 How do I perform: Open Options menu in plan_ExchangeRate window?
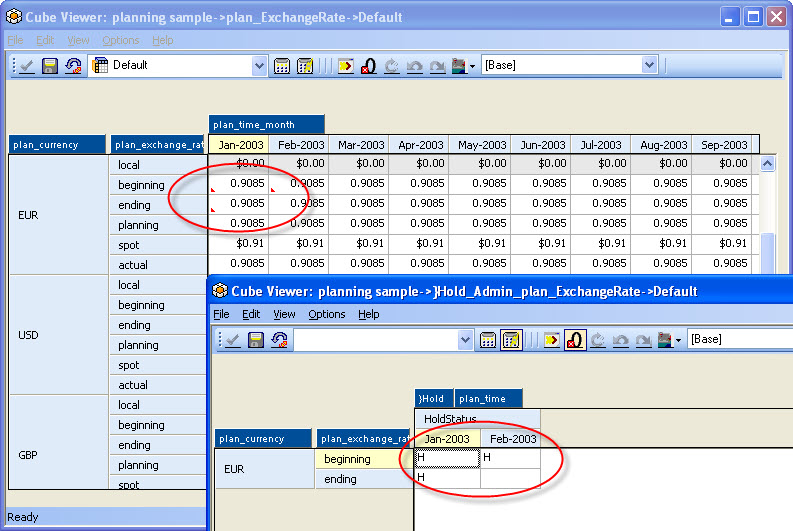click(x=120, y=40)
